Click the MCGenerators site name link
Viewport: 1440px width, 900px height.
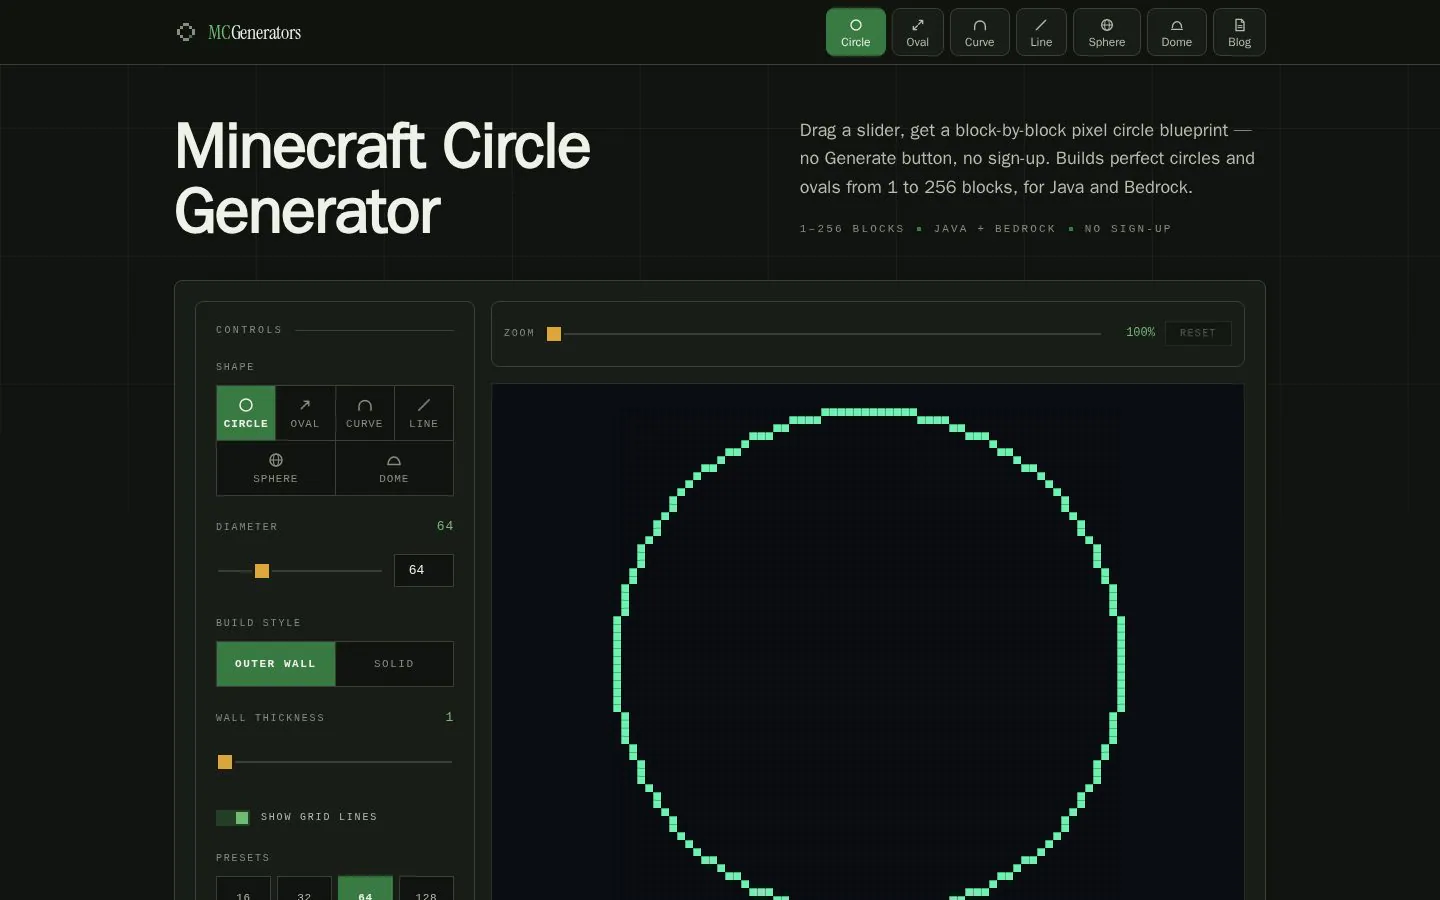tap(254, 32)
